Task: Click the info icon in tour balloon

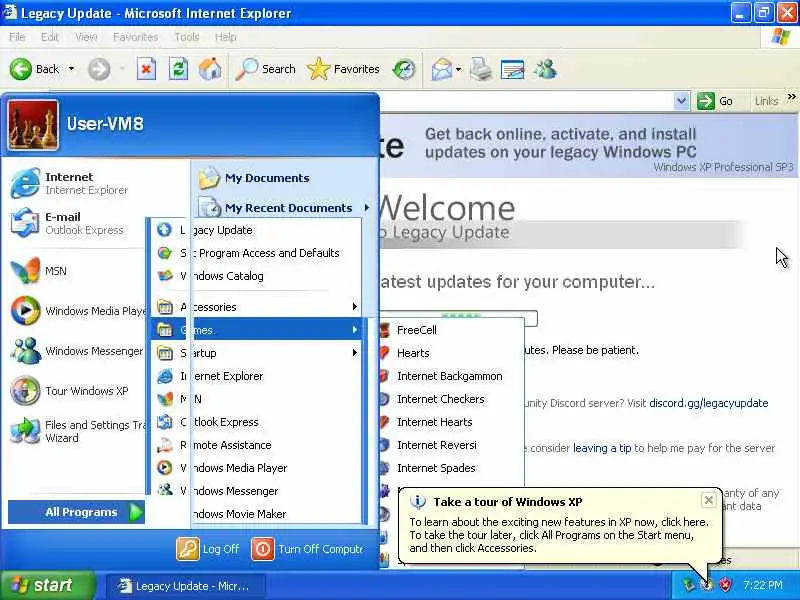Action: tap(417, 502)
